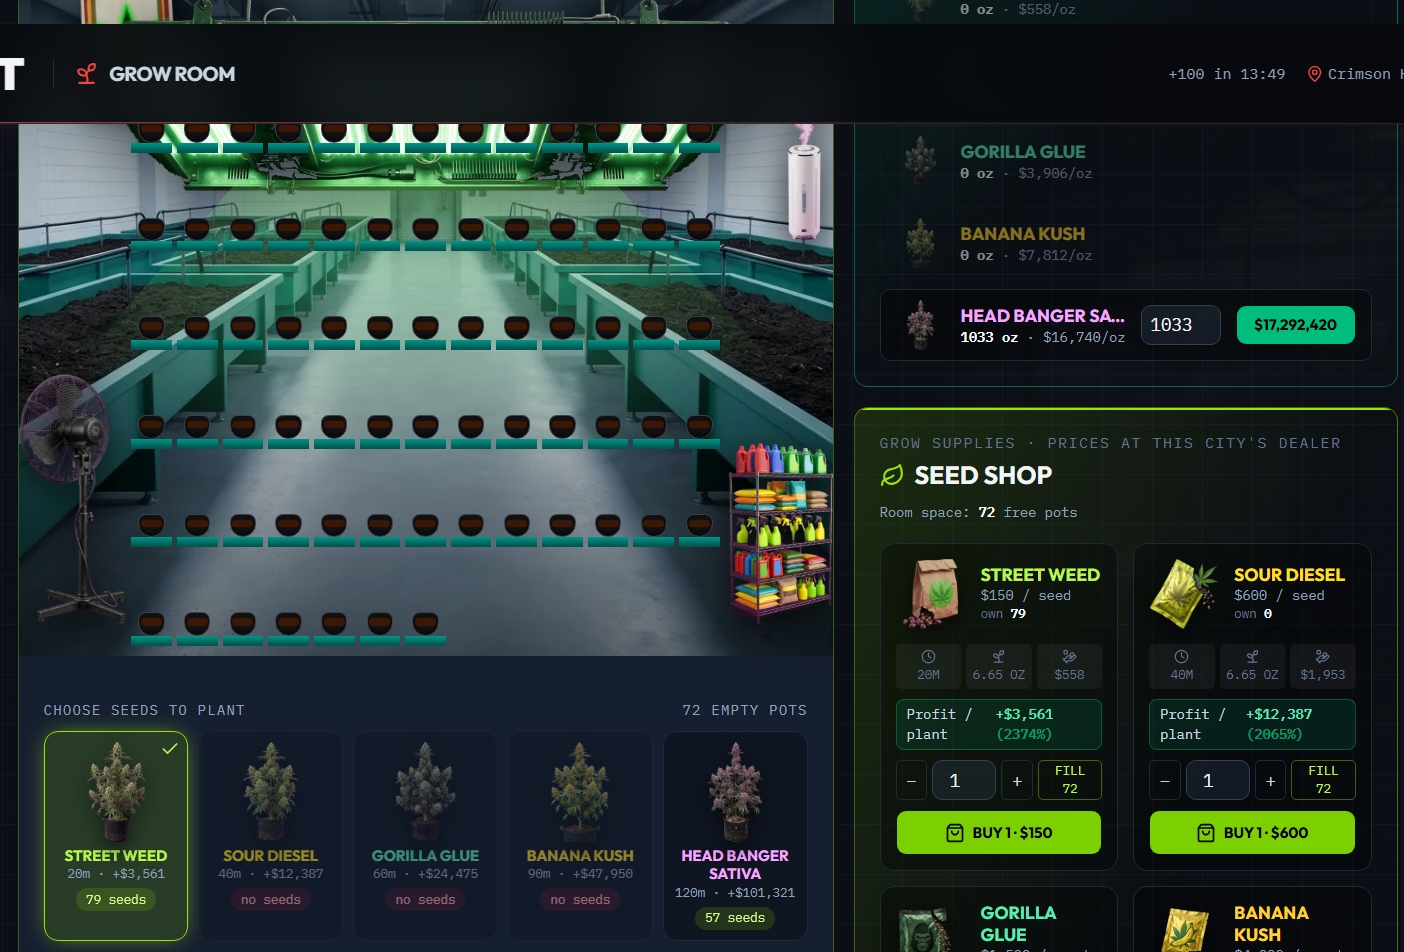Image resolution: width=1404 pixels, height=952 pixels.
Task: Click the Head Banger Sativa inventory plant icon
Action: coord(920,325)
